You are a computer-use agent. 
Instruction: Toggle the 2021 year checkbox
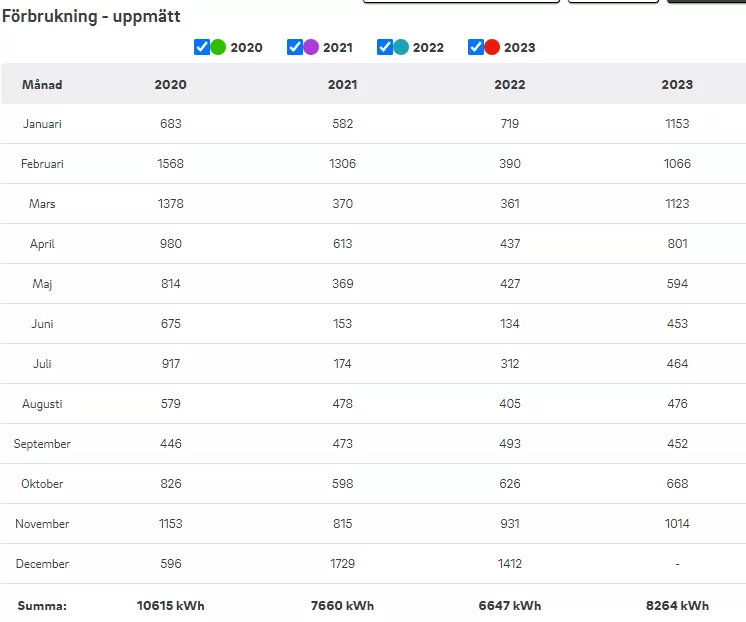(x=294, y=47)
